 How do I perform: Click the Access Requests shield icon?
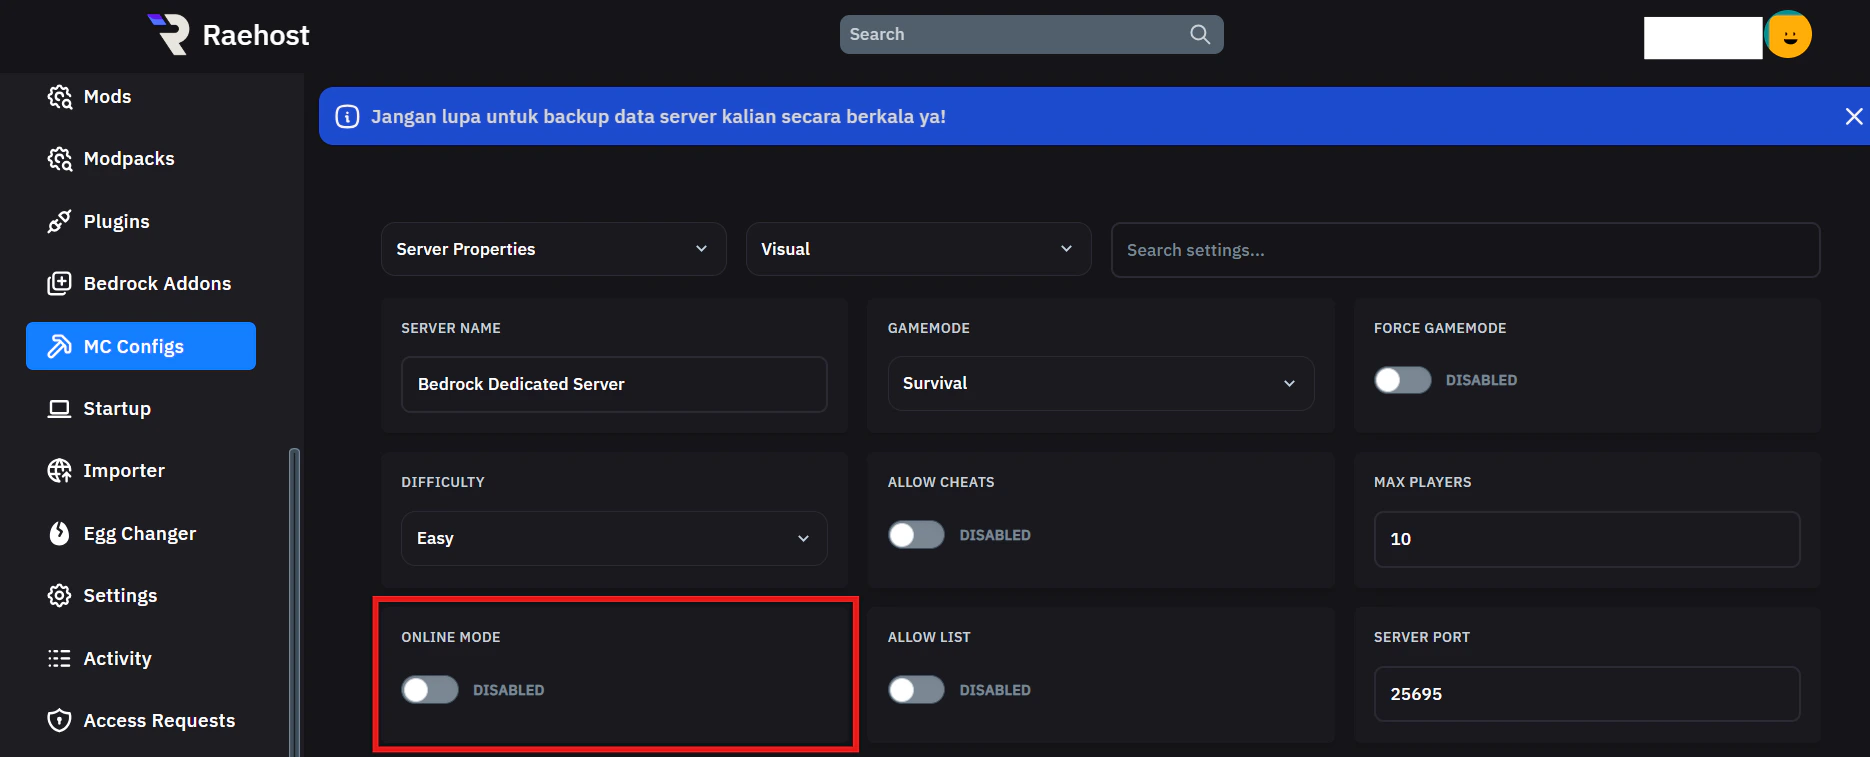pos(60,721)
